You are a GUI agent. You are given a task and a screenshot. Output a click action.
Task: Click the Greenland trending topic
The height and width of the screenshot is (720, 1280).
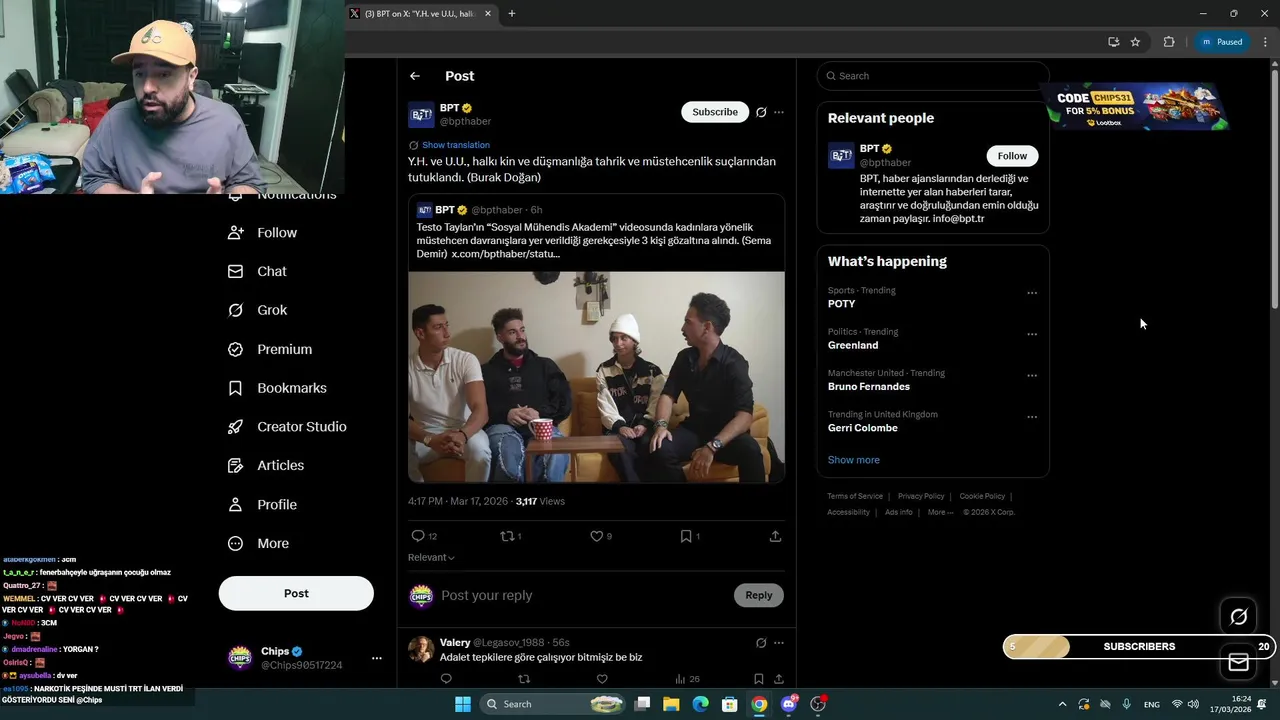click(853, 345)
